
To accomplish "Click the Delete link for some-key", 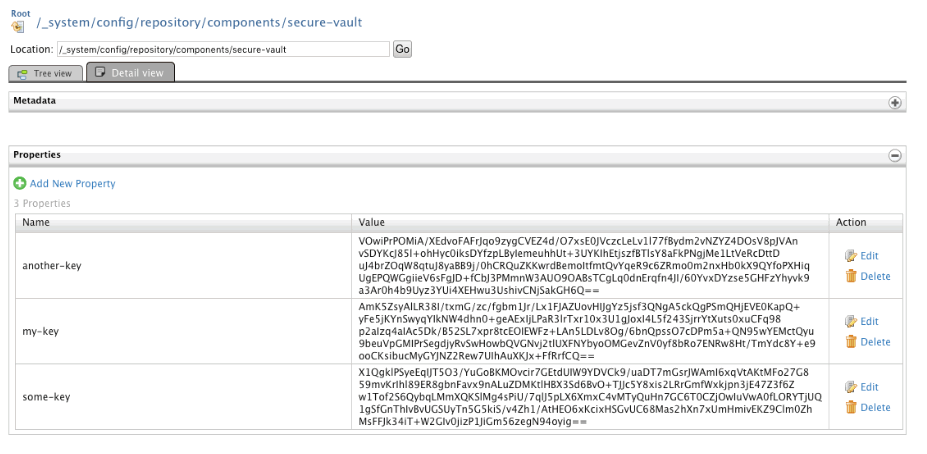I will 875,408.
